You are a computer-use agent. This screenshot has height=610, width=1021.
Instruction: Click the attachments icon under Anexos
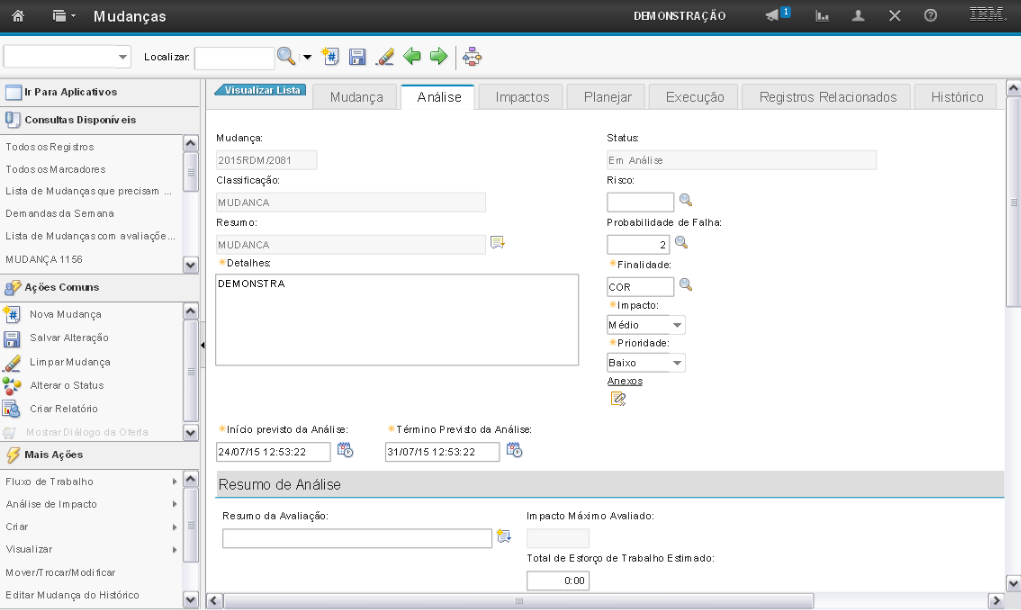[x=618, y=399]
